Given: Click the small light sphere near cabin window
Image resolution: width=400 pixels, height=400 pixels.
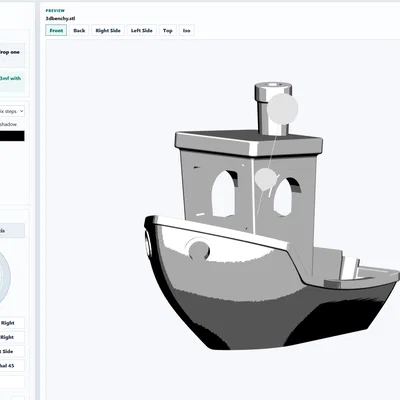Looking at the screenshot, I should point(266,179).
